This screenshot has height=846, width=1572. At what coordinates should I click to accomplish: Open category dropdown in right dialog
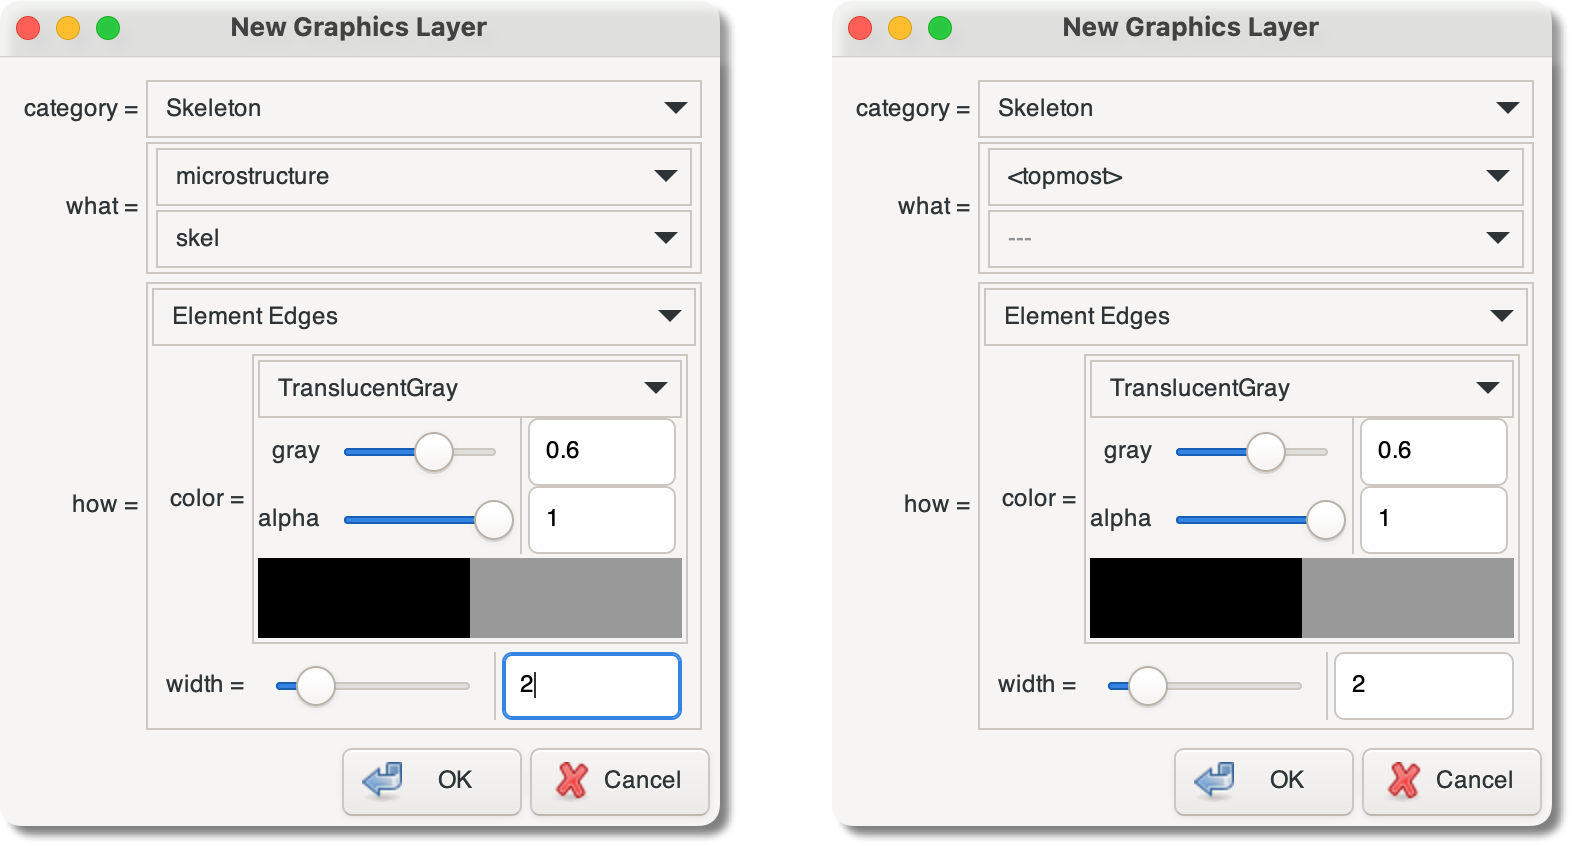(x=1255, y=108)
